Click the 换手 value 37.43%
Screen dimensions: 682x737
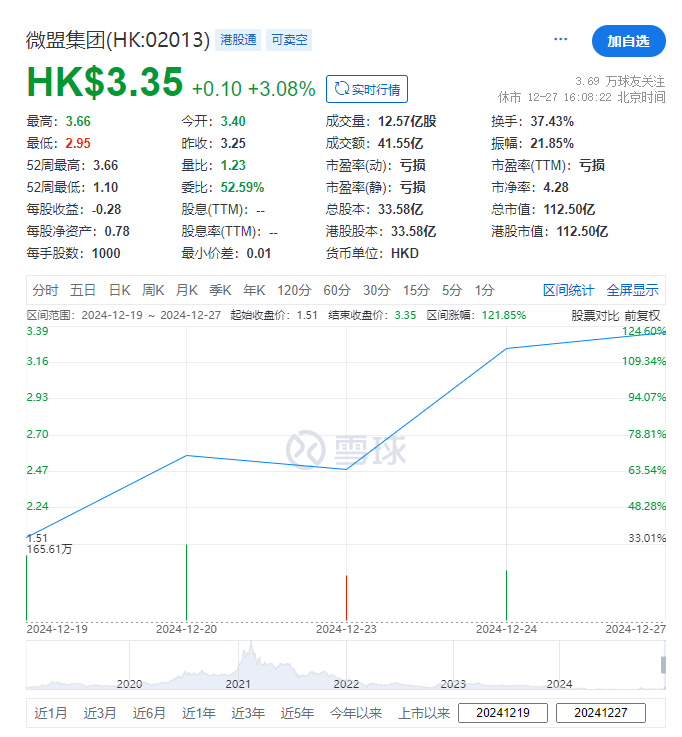coord(552,121)
